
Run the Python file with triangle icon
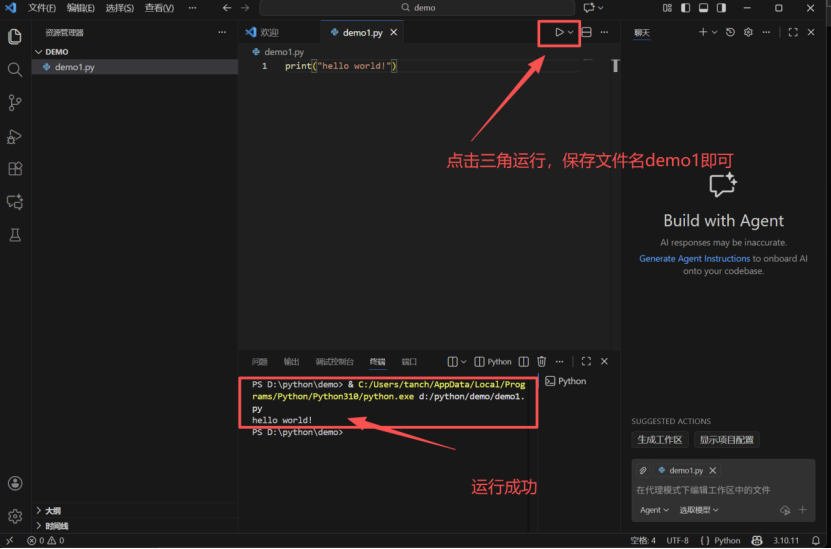click(x=559, y=32)
